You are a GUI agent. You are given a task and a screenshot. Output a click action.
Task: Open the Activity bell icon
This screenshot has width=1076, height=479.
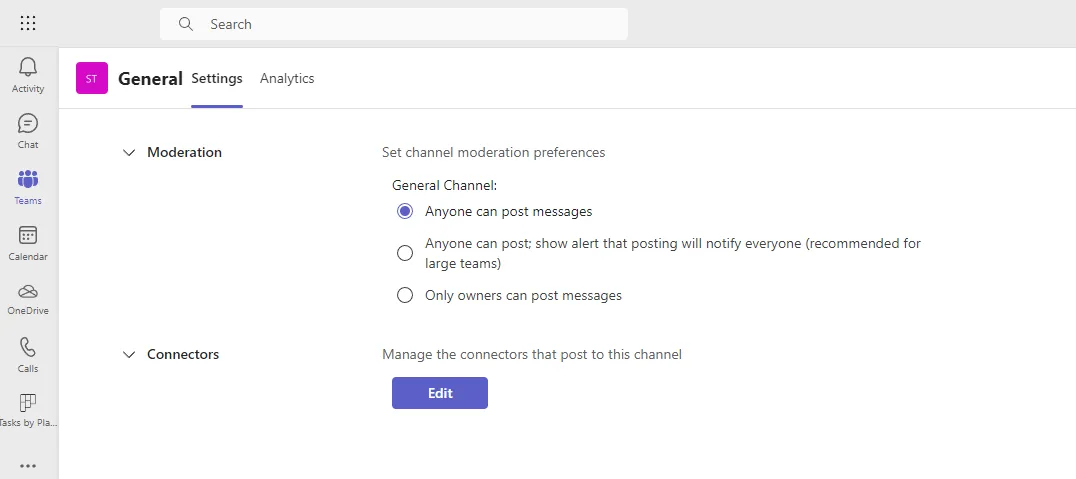coord(28,67)
